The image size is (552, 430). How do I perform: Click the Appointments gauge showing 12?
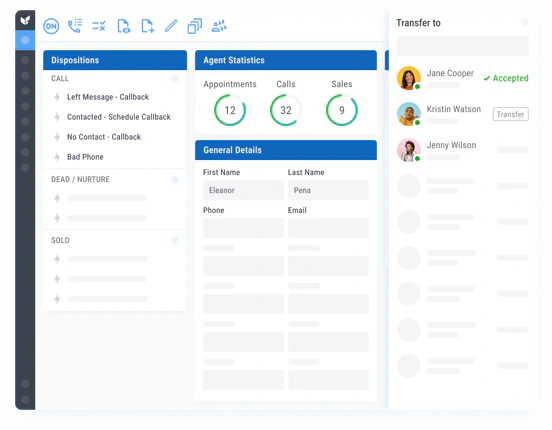pos(230,110)
